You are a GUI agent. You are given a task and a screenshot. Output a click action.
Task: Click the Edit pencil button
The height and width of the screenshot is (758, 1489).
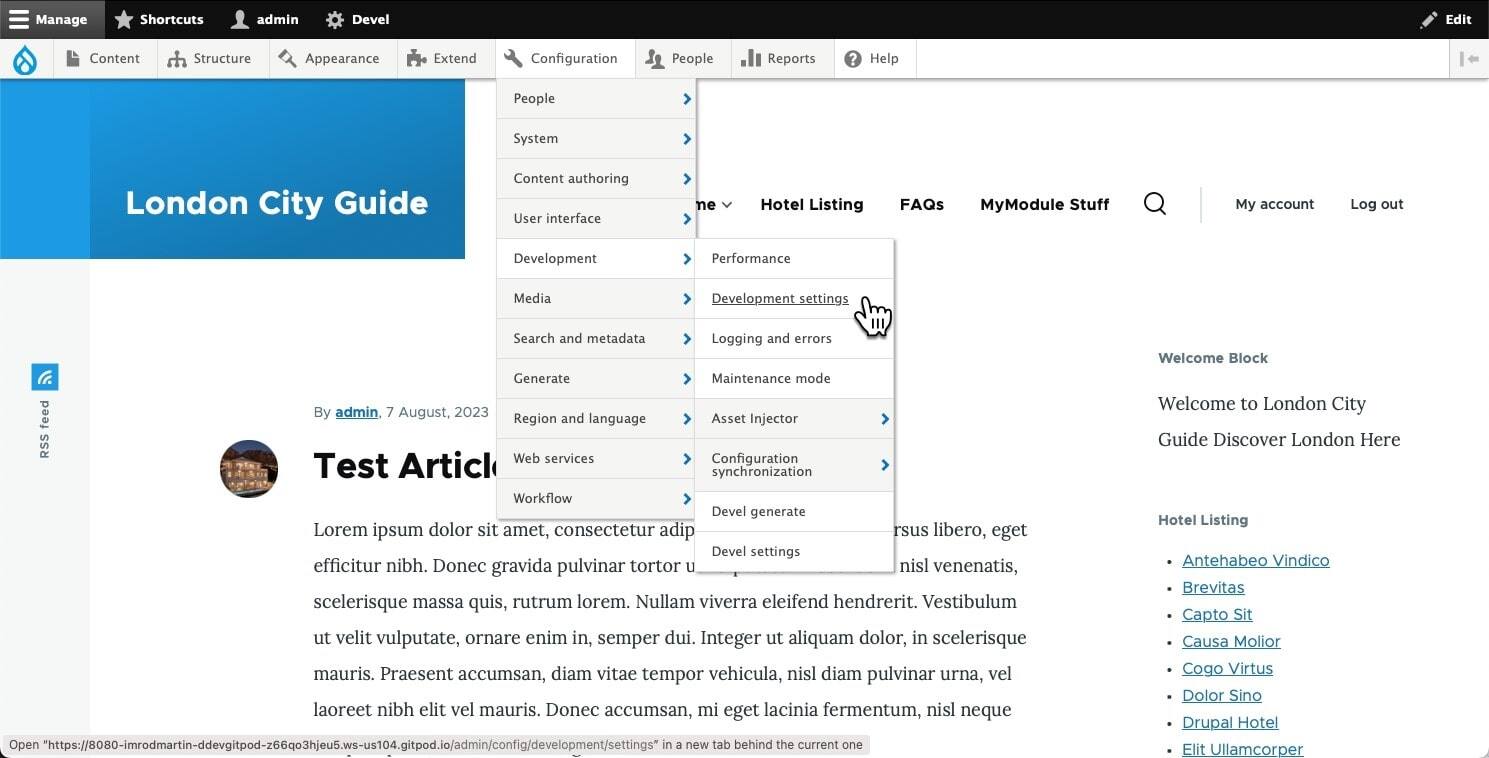click(1446, 19)
